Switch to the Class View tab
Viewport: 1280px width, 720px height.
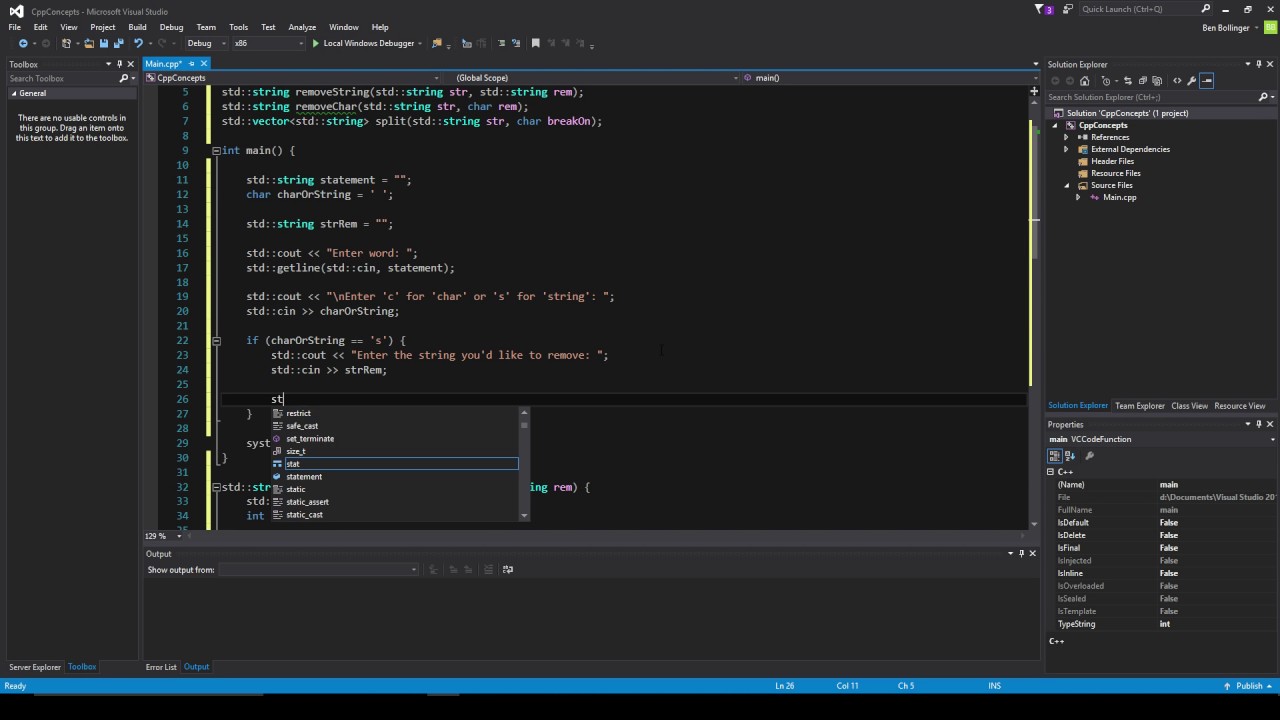click(1189, 406)
